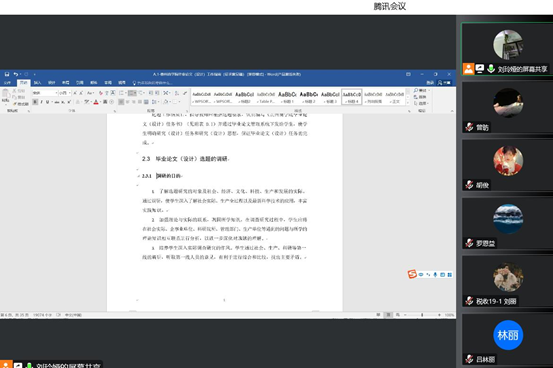This screenshot has height=368, width=553.
Task: Click the strikethrough text icon
Action: [x=56, y=102]
